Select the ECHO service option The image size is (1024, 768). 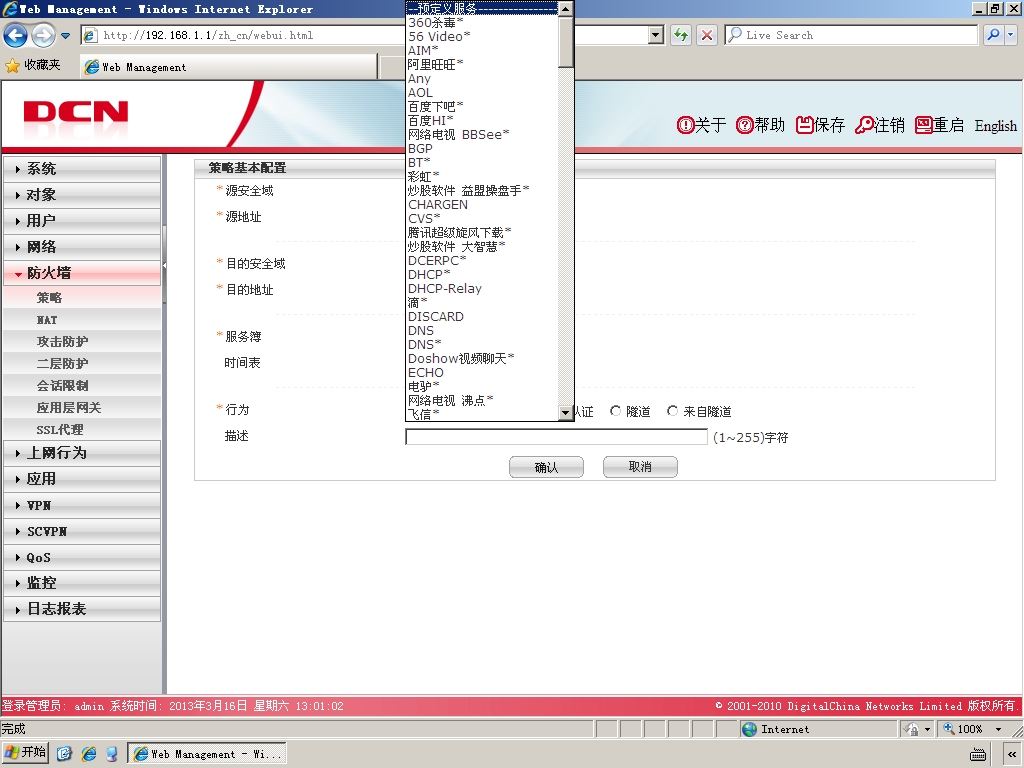482,373
